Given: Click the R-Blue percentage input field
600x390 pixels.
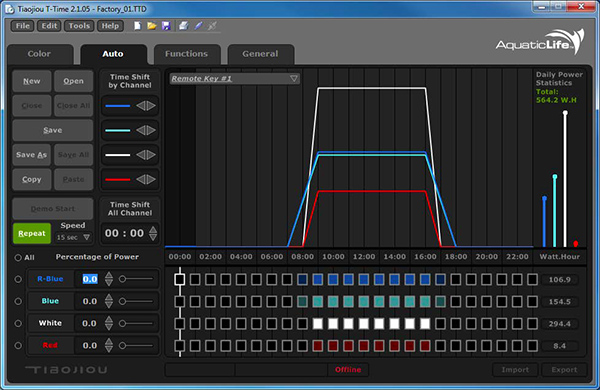Looking at the screenshot, I should [x=90, y=279].
